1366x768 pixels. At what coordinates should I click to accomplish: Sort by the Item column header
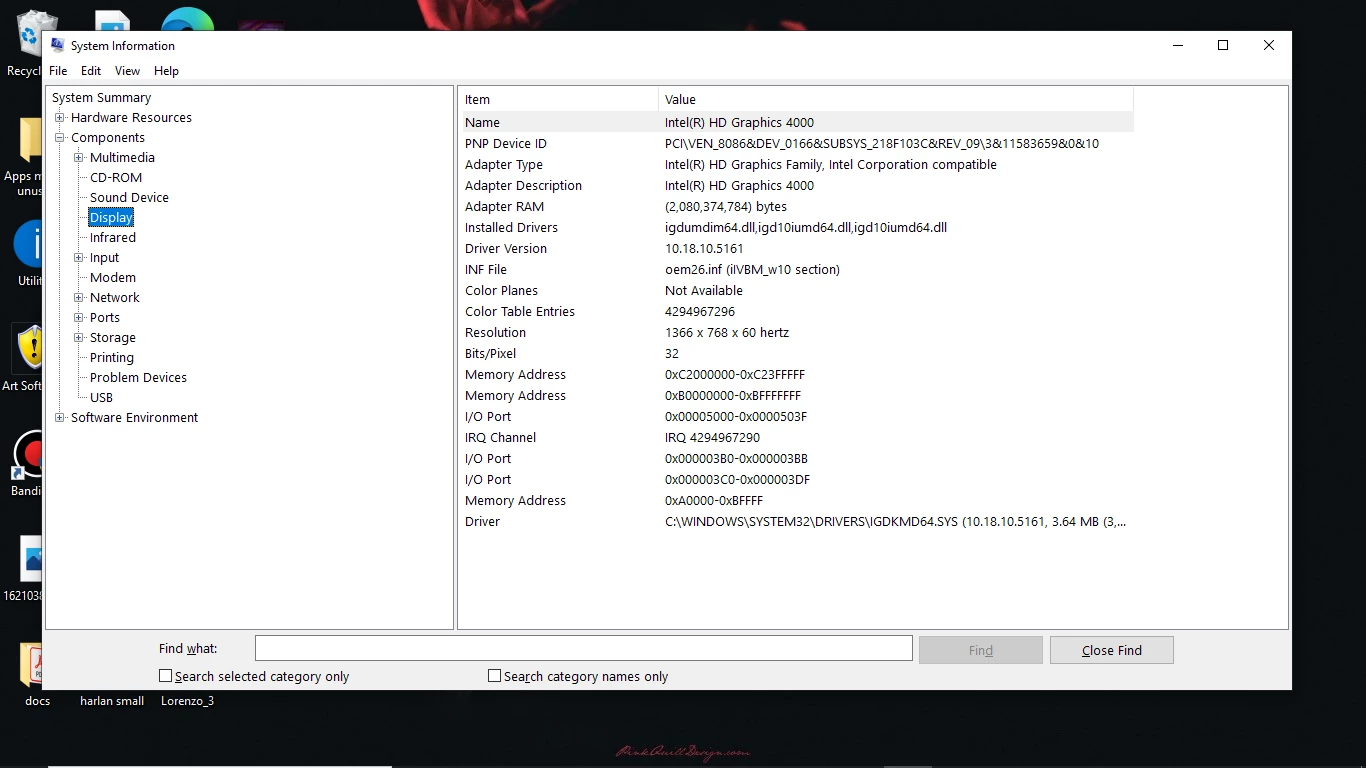click(558, 99)
